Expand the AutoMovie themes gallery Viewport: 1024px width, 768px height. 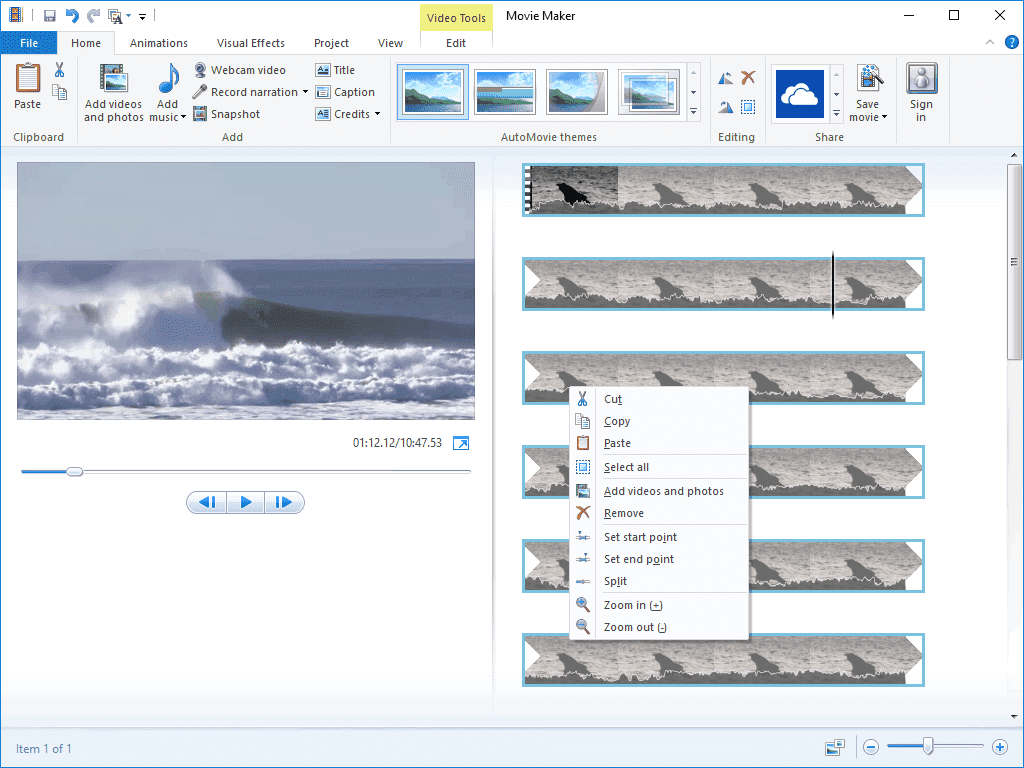click(694, 112)
